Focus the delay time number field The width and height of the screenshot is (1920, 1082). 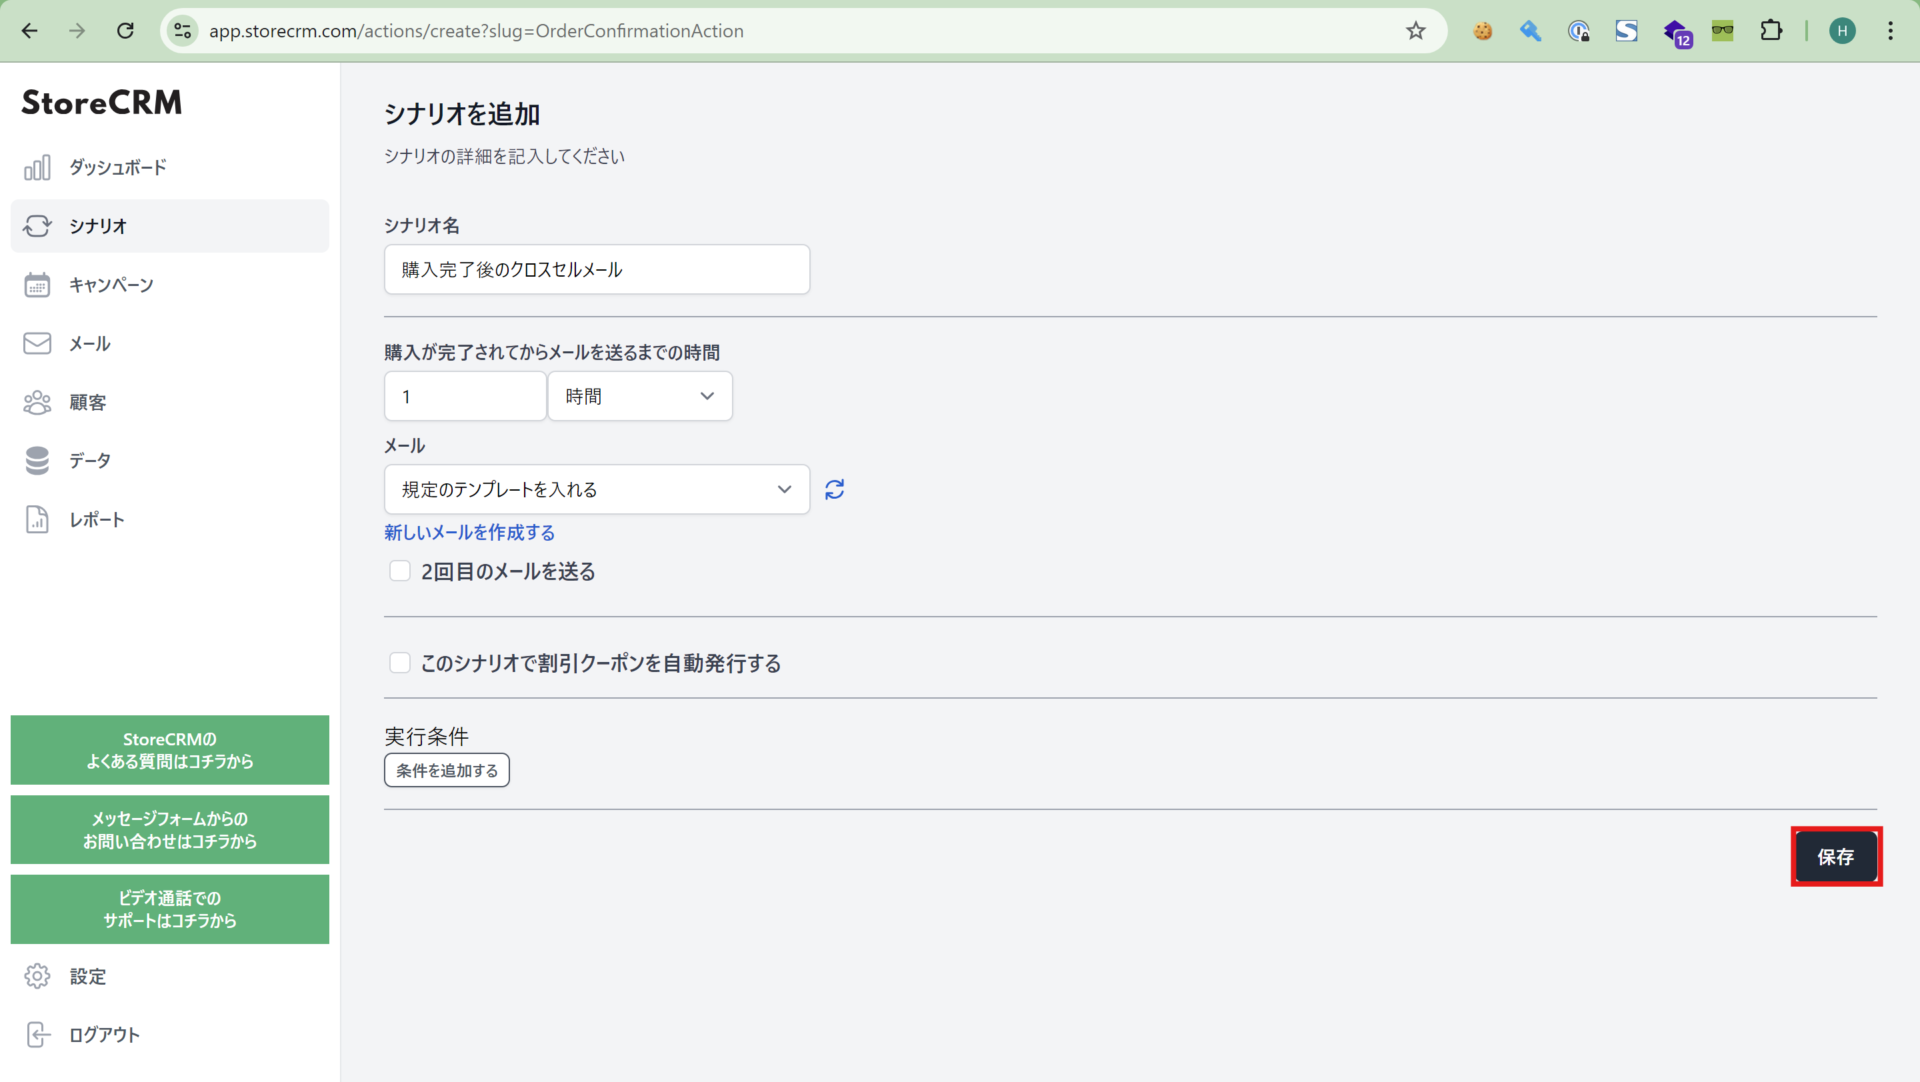(x=465, y=396)
